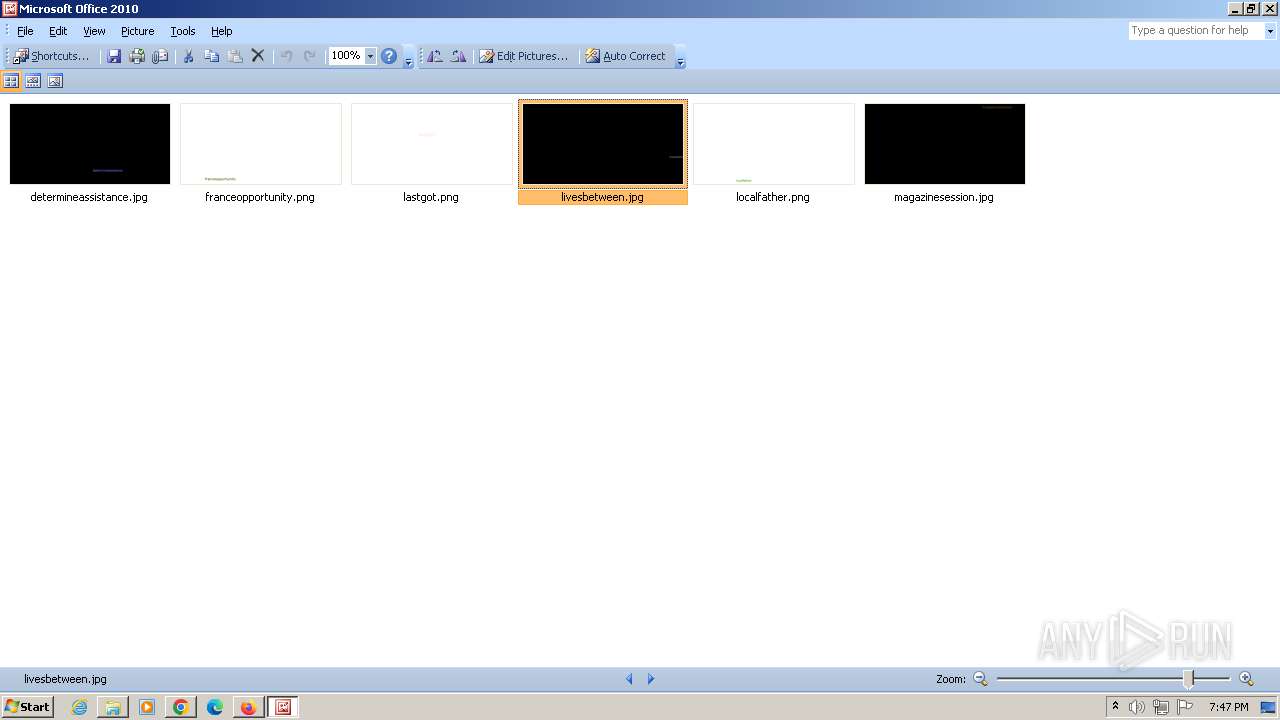This screenshot has width=1280, height=720.
Task: Launch Internet Explorer from taskbar
Action: click(x=80, y=707)
